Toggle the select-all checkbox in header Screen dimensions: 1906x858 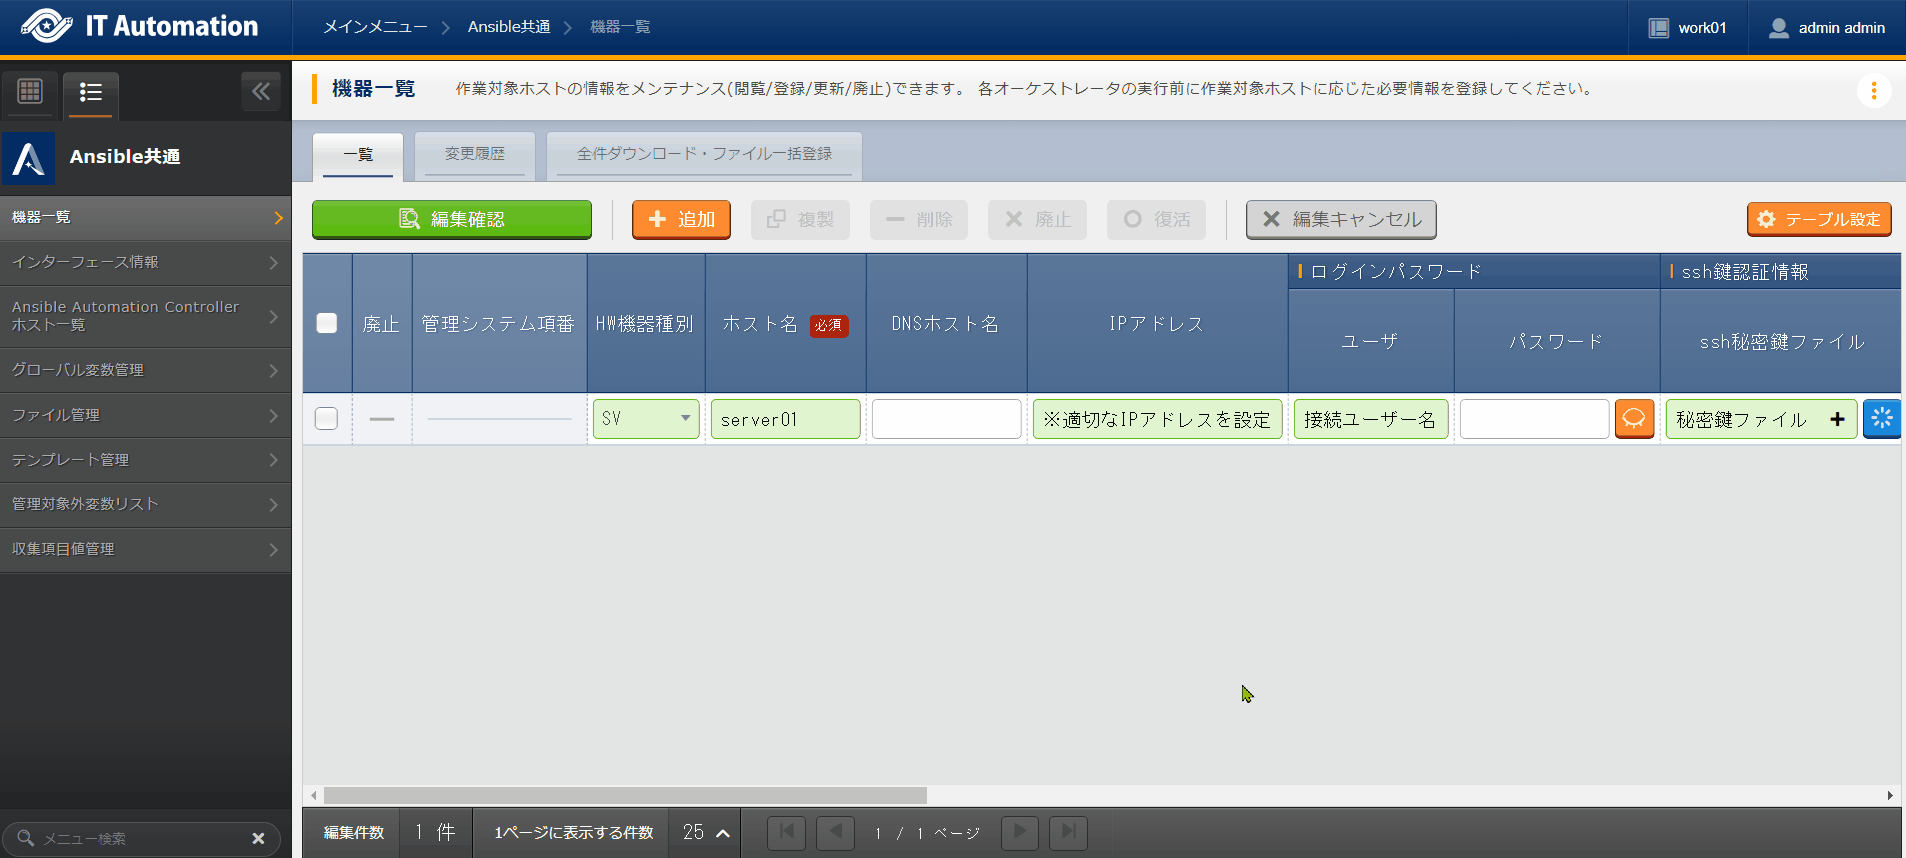pos(327,323)
